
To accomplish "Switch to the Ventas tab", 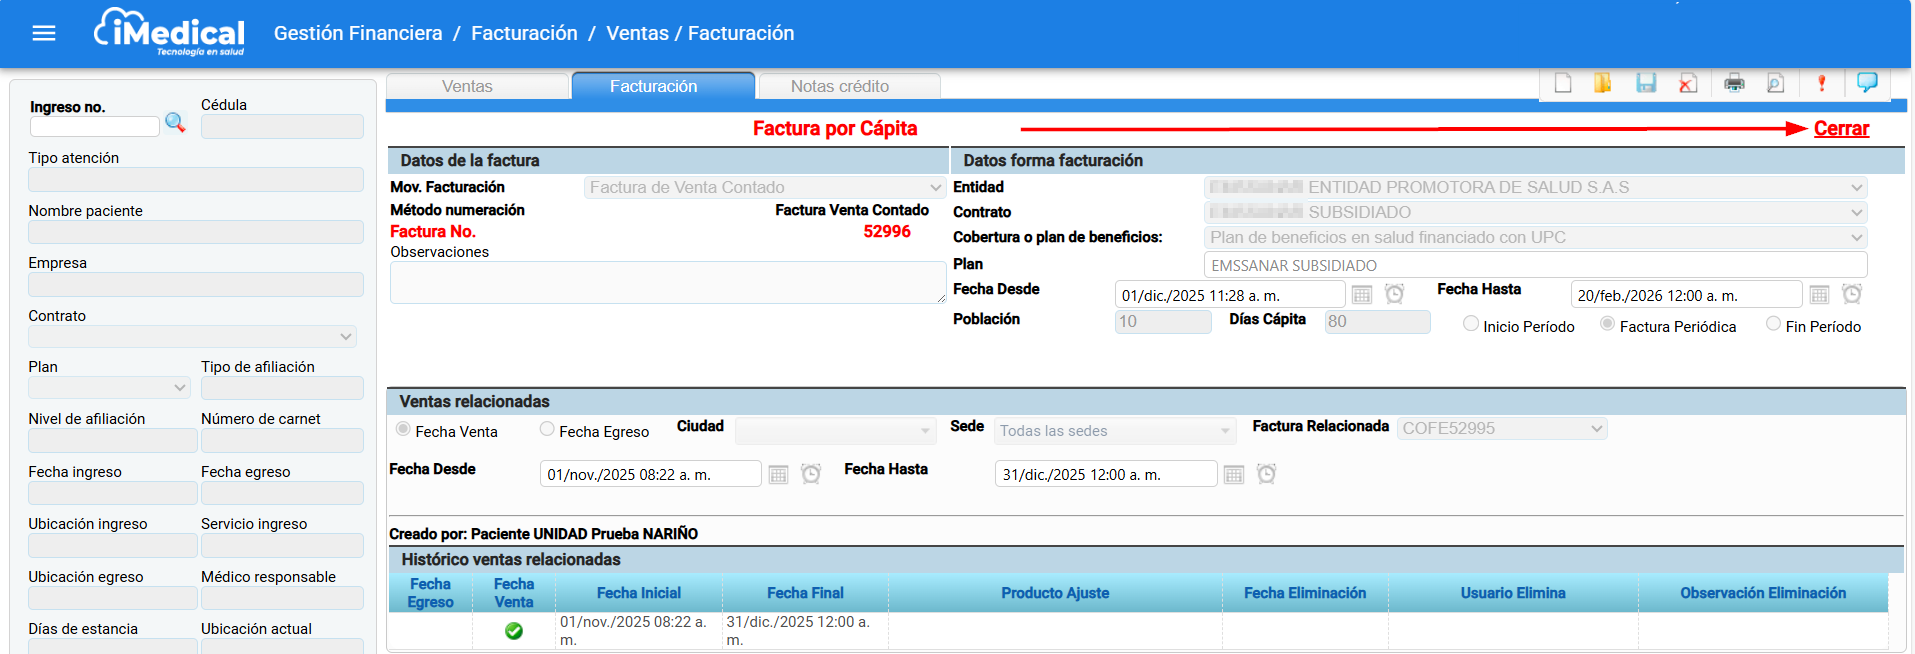I will 467,87.
